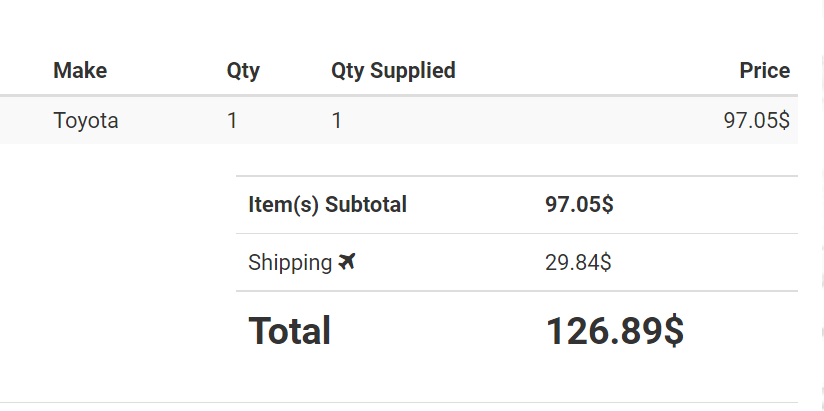Click the shipping cost 29.84$
Screen dimensions: 824x411
(578, 262)
